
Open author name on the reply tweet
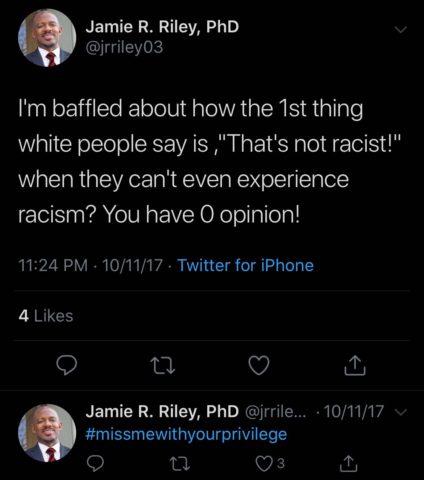(162, 411)
